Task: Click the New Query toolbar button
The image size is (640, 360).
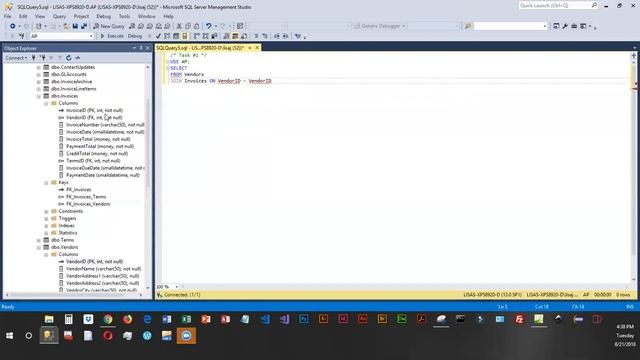Action: (x=109, y=26)
